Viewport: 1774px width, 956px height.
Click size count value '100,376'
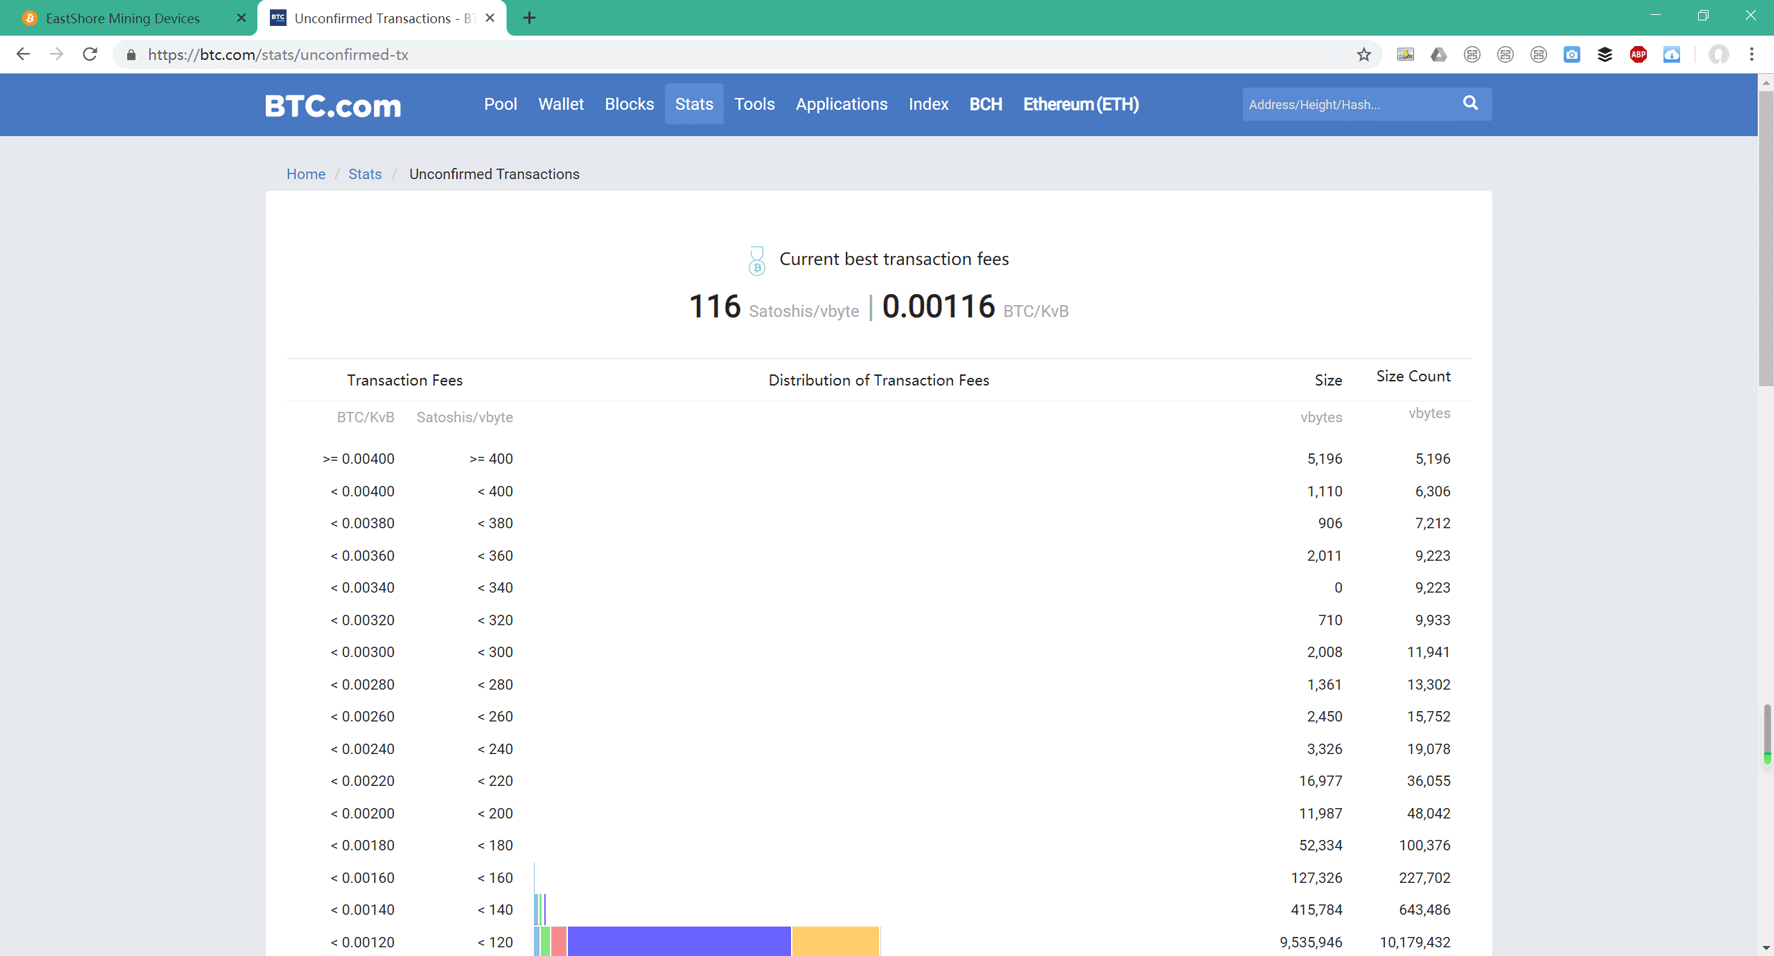[x=1424, y=845]
